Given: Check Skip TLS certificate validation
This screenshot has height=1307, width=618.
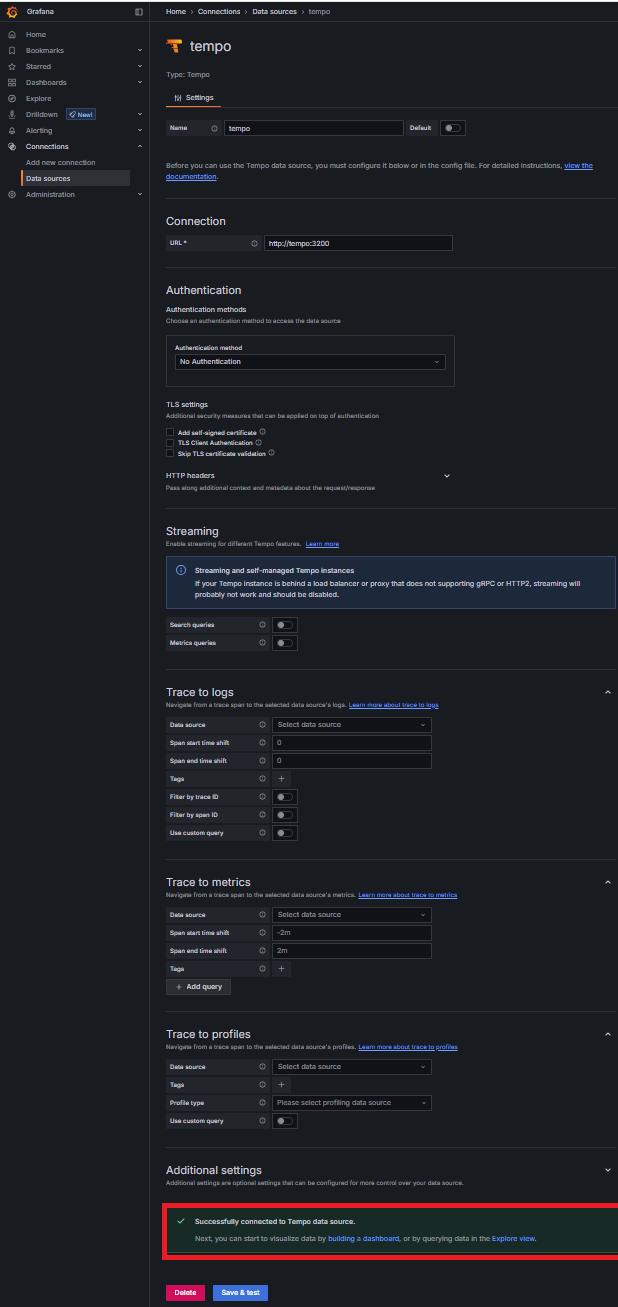Looking at the screenshot, I should click(170, 453).
